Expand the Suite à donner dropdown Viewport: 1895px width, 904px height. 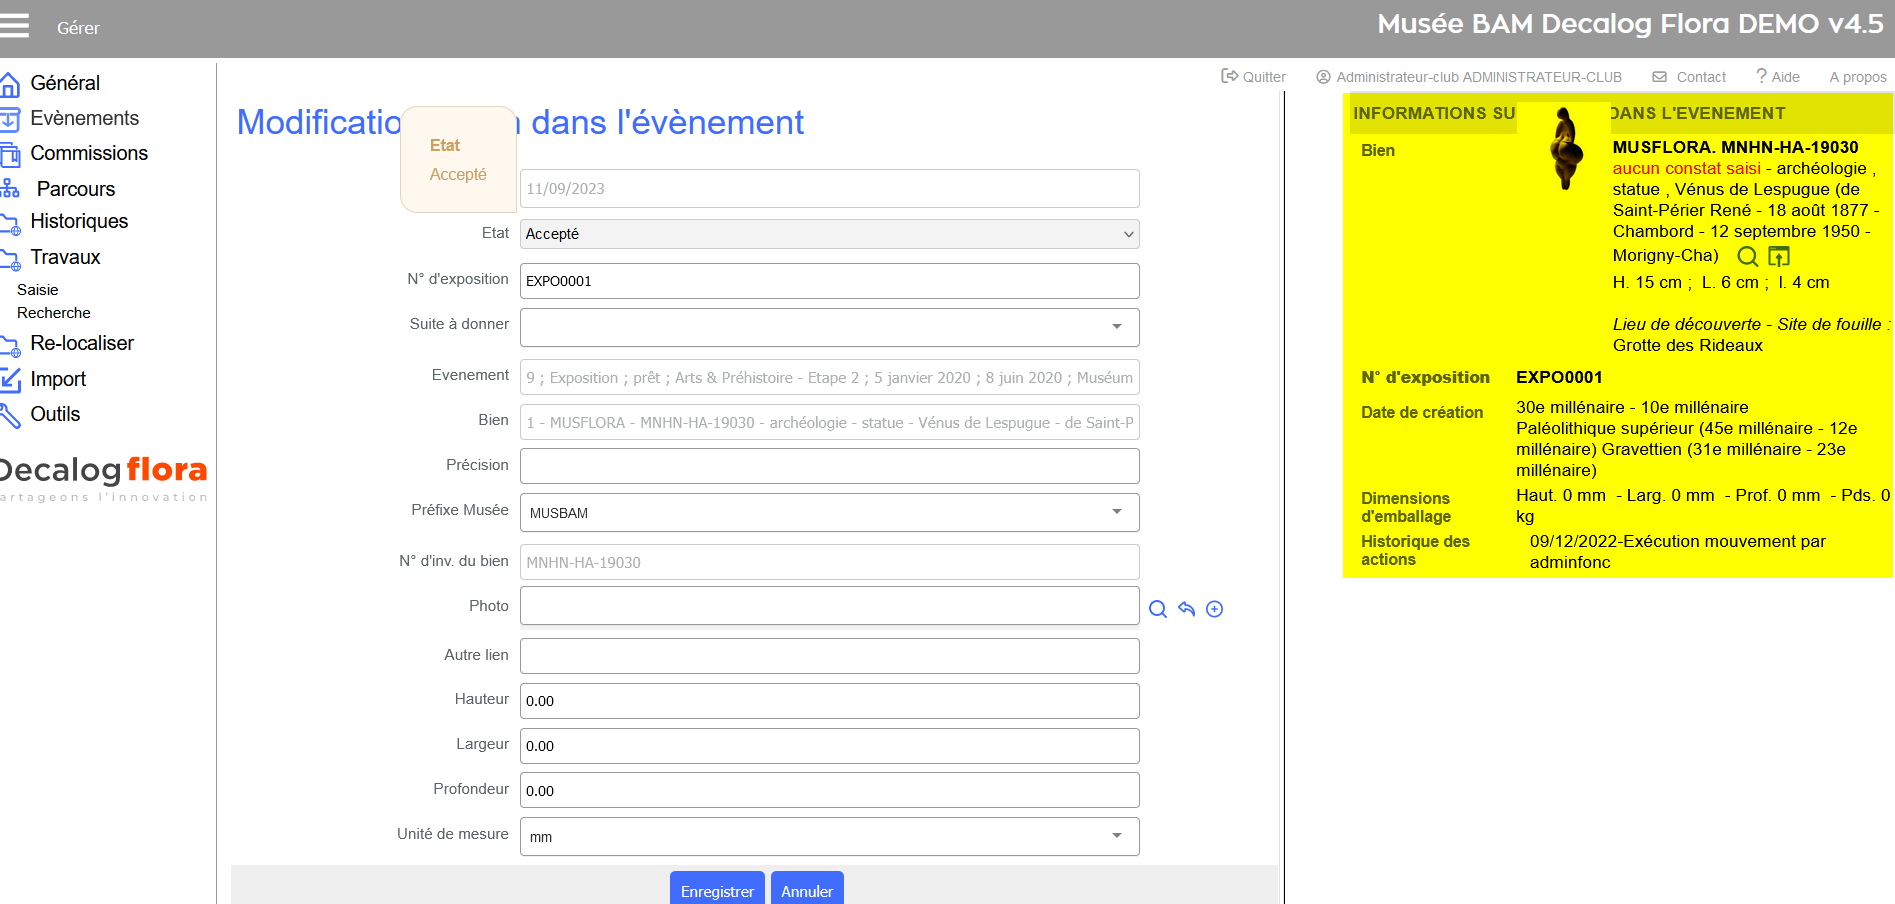(829, 327)
